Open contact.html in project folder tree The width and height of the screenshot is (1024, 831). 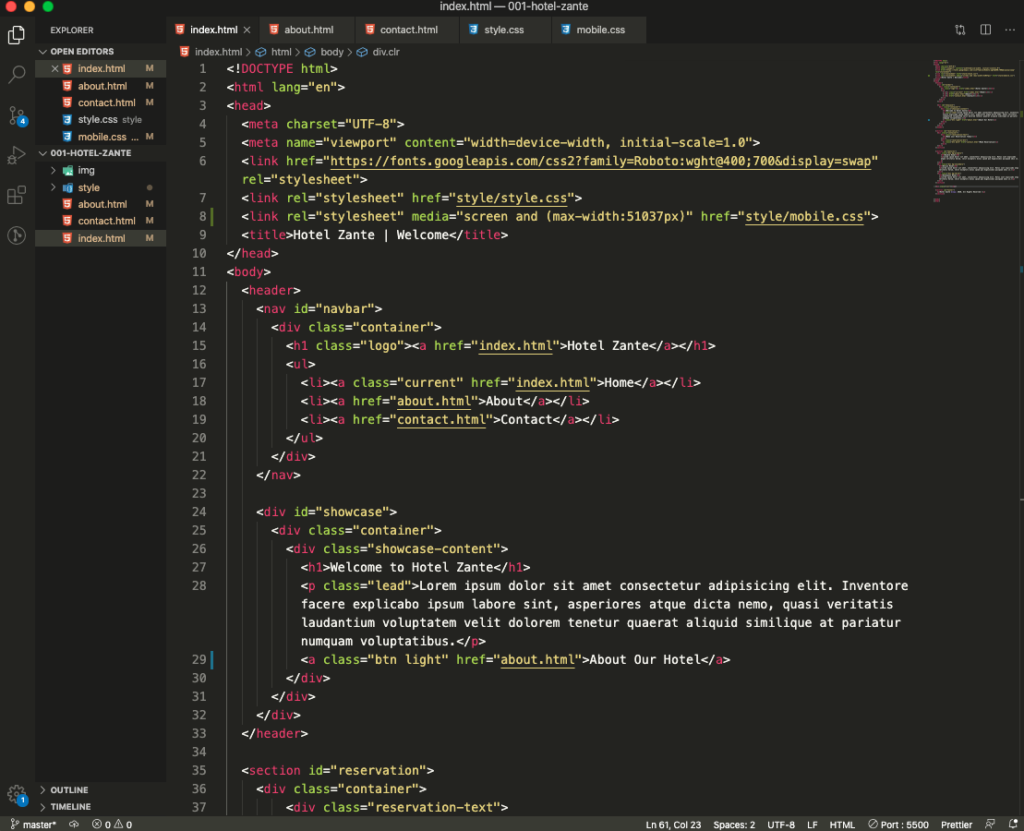pyautogui.click(x=106, y=221)
